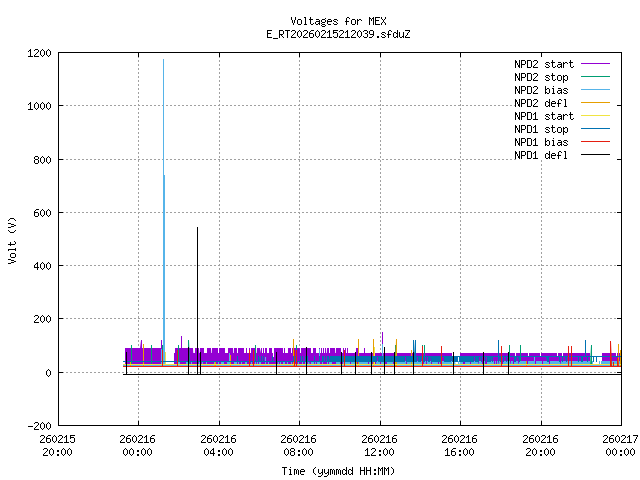Select the NPD1 bias legend entry
Image resolution: width=640 pixels, height=480 pixels.
tap(541, 142)
